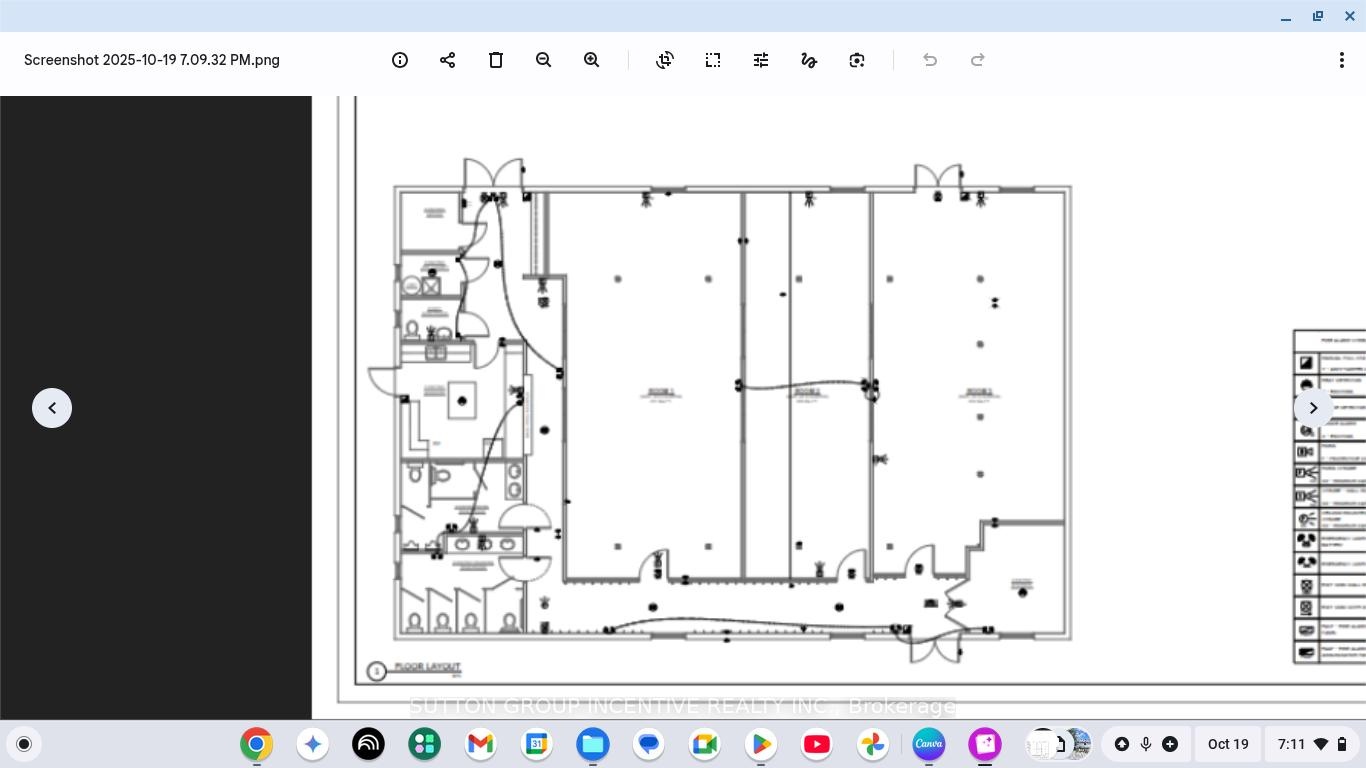Launch Canva from the shelf

pyautogui.click(x=929, y=744)
